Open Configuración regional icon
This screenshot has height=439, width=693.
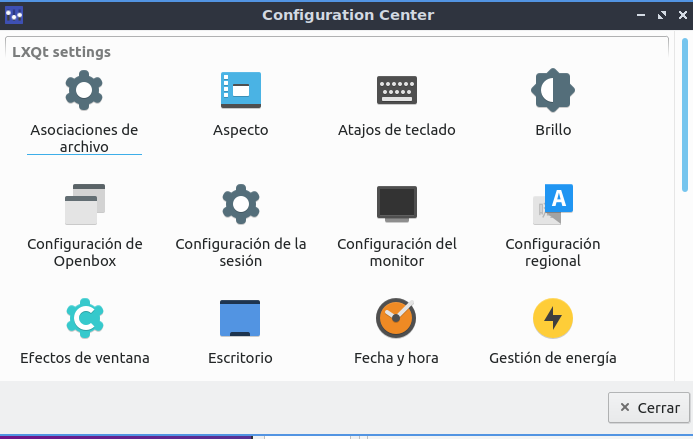[552, 204]
